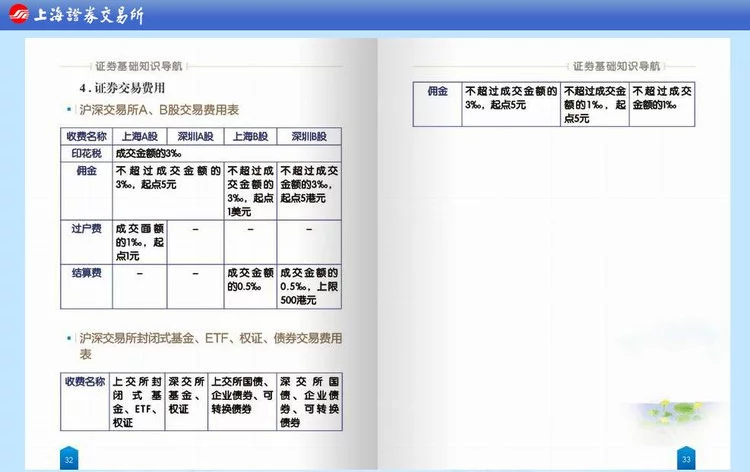Select the 上海A股 column header

(x=140, y=136)
